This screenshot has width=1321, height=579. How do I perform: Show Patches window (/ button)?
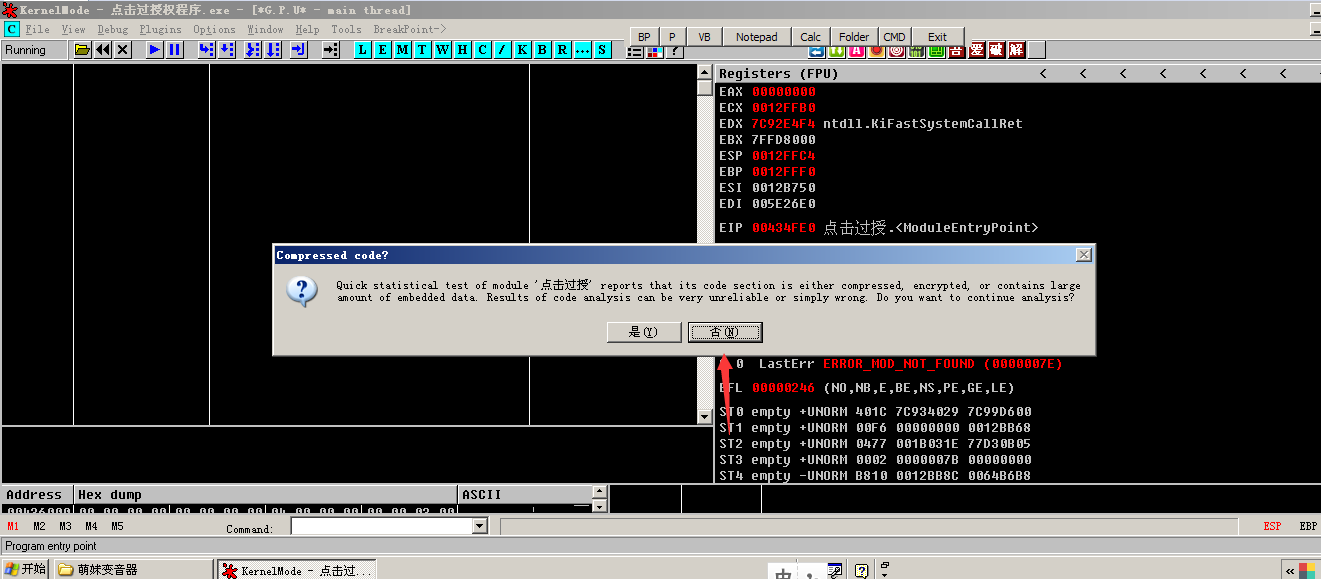point(502,50)
